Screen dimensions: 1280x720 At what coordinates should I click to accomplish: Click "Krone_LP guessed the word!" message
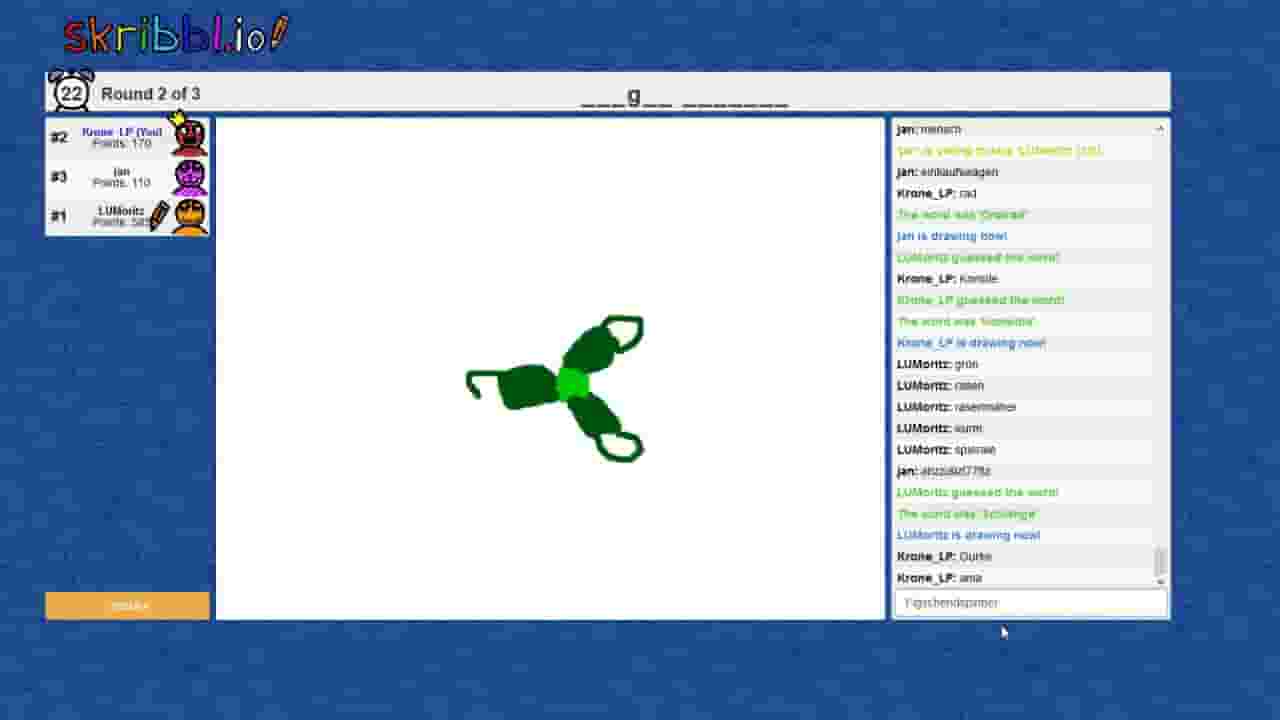(x=980, y=300)
